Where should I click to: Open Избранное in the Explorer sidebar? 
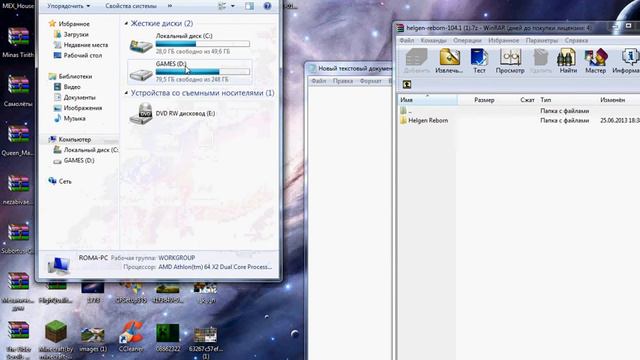click(x=73, y=24)
